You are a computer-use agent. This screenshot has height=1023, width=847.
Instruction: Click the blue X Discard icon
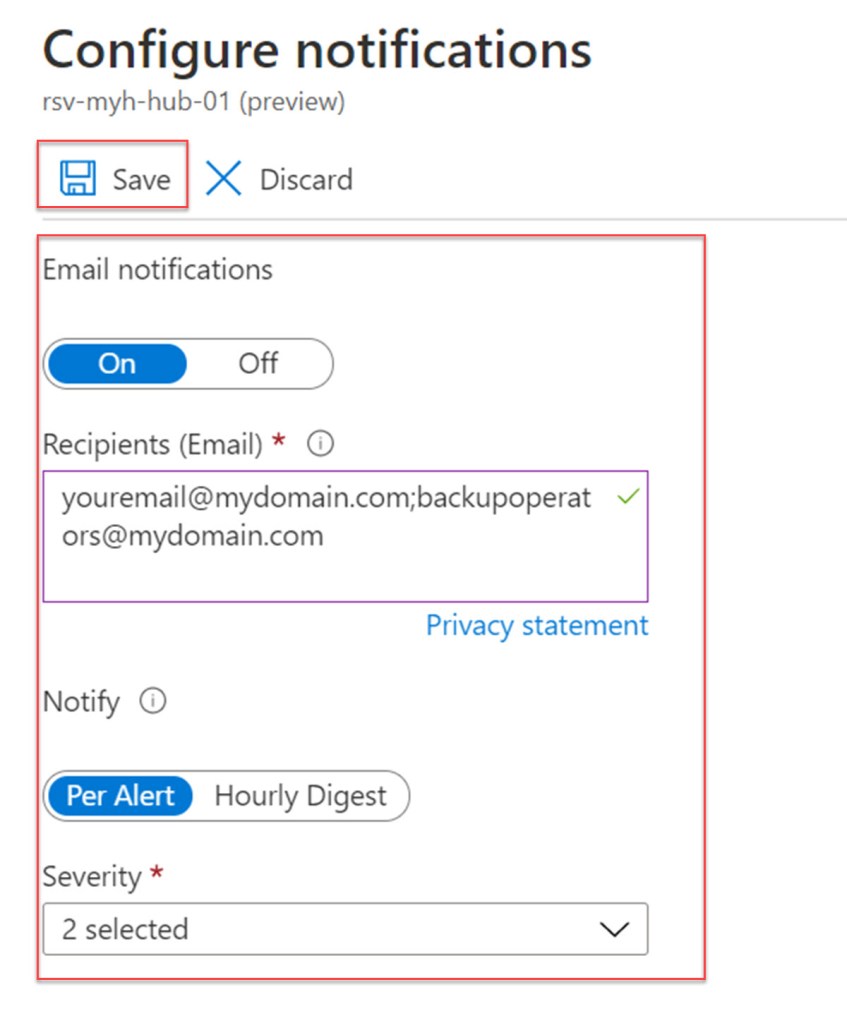[x=222, y=178]
